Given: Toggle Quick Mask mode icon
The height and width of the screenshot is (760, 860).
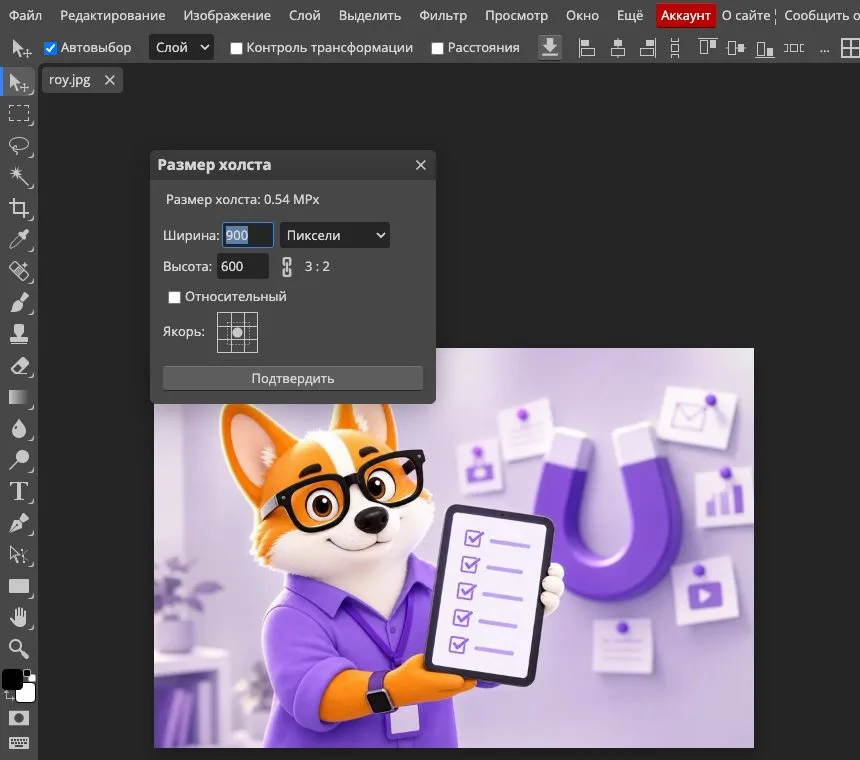Looking at the screenshot, I should 19,718.
